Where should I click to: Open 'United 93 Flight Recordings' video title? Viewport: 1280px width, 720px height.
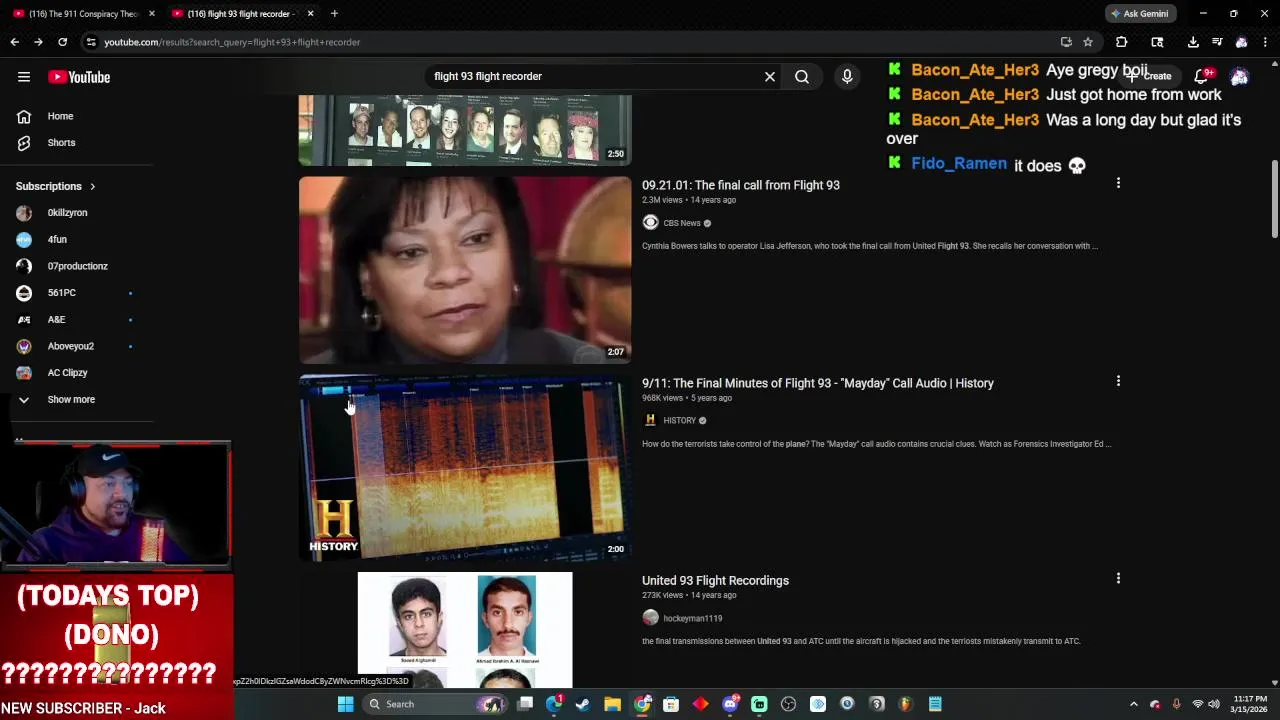pos(715,580)
